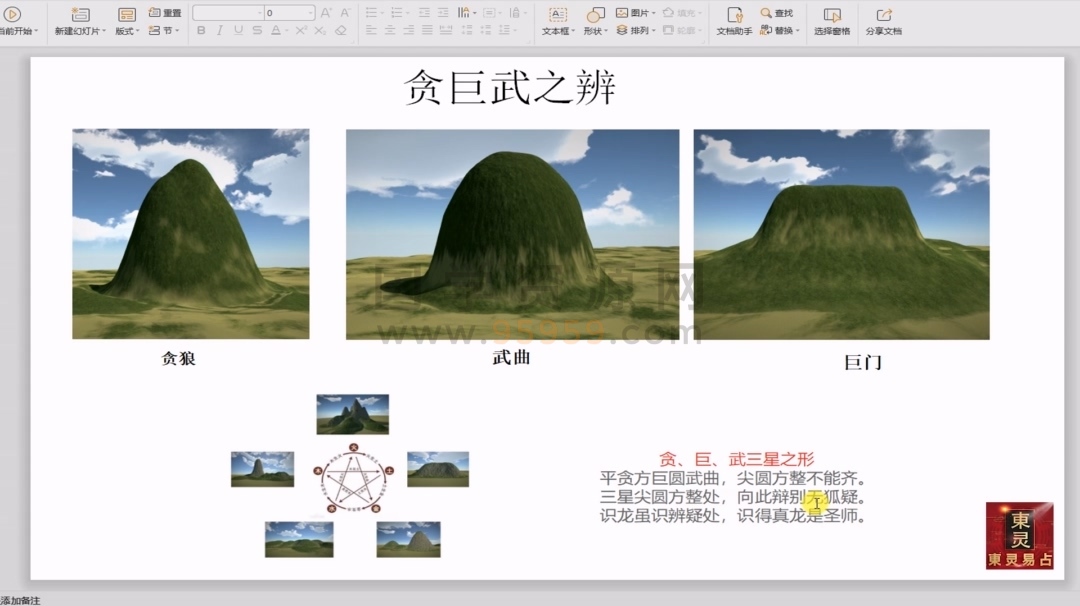Click the New Slide (新建幻灯片) icon
The width and height of the screenshot is (1080, 606).
[x=80, y=15]
